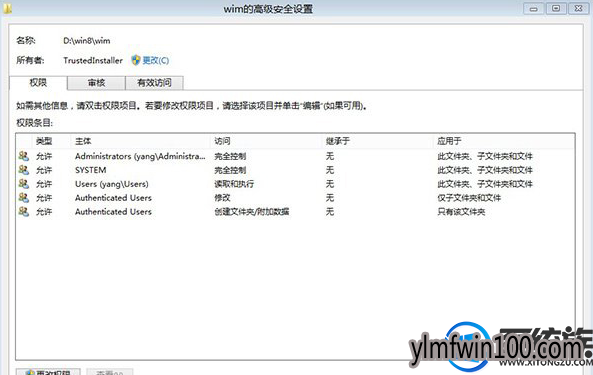Click 完全控制 in the Administrators row
This screenshot has height=375, width=593.
(230, 156)
